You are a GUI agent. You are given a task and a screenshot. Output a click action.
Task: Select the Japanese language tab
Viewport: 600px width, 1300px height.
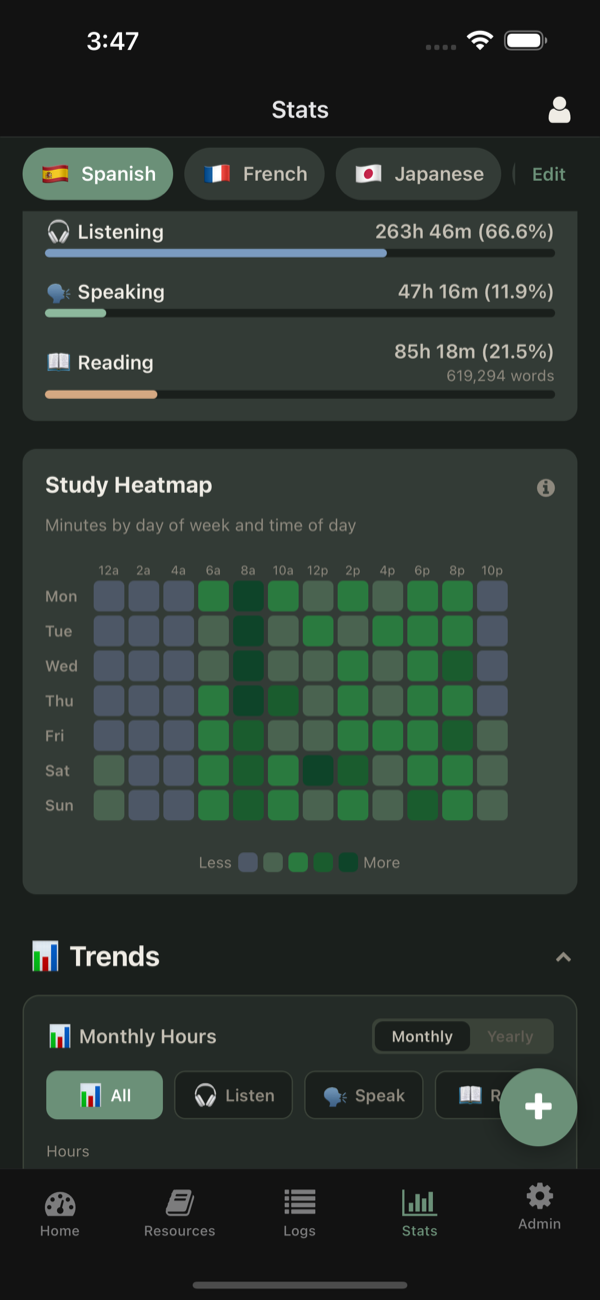[418, 174]
